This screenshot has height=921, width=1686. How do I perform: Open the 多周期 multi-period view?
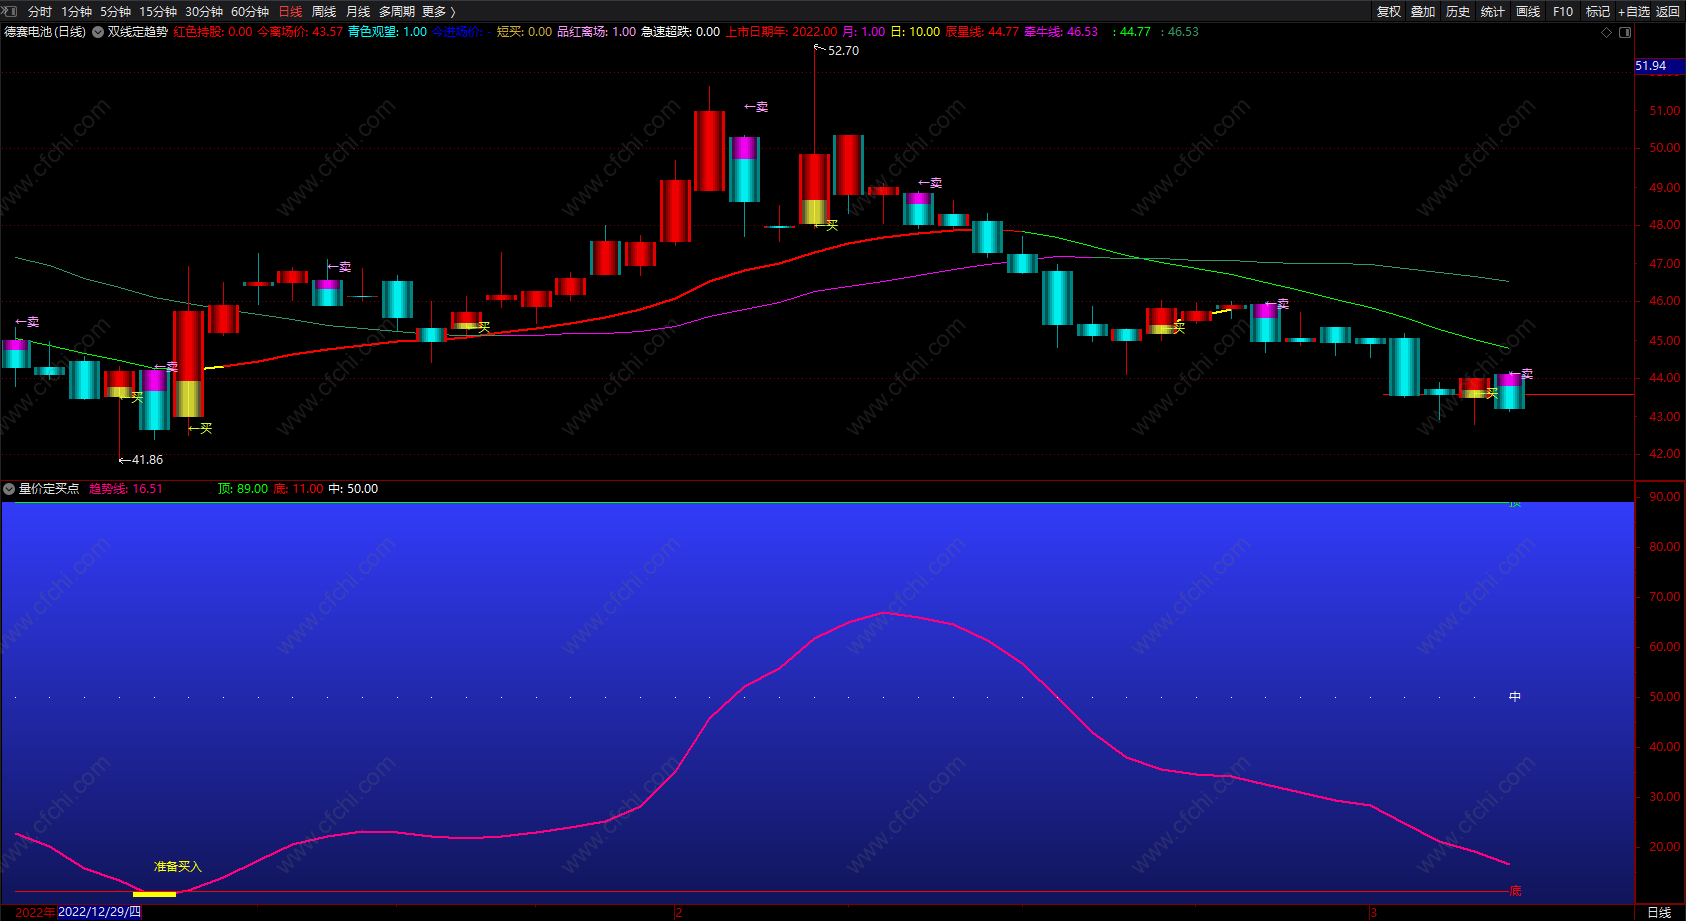[397, 11]
